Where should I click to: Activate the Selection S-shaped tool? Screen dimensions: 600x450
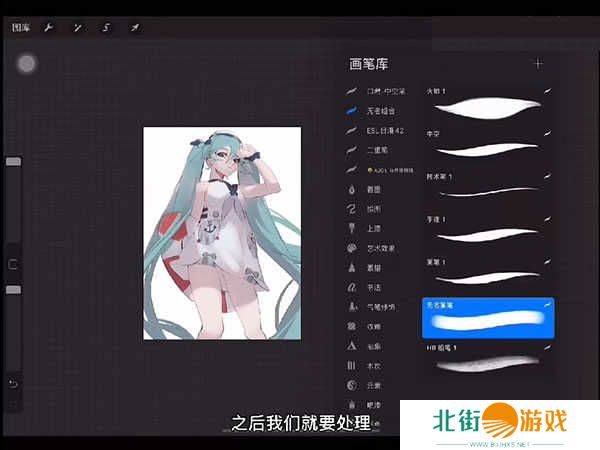105,28
